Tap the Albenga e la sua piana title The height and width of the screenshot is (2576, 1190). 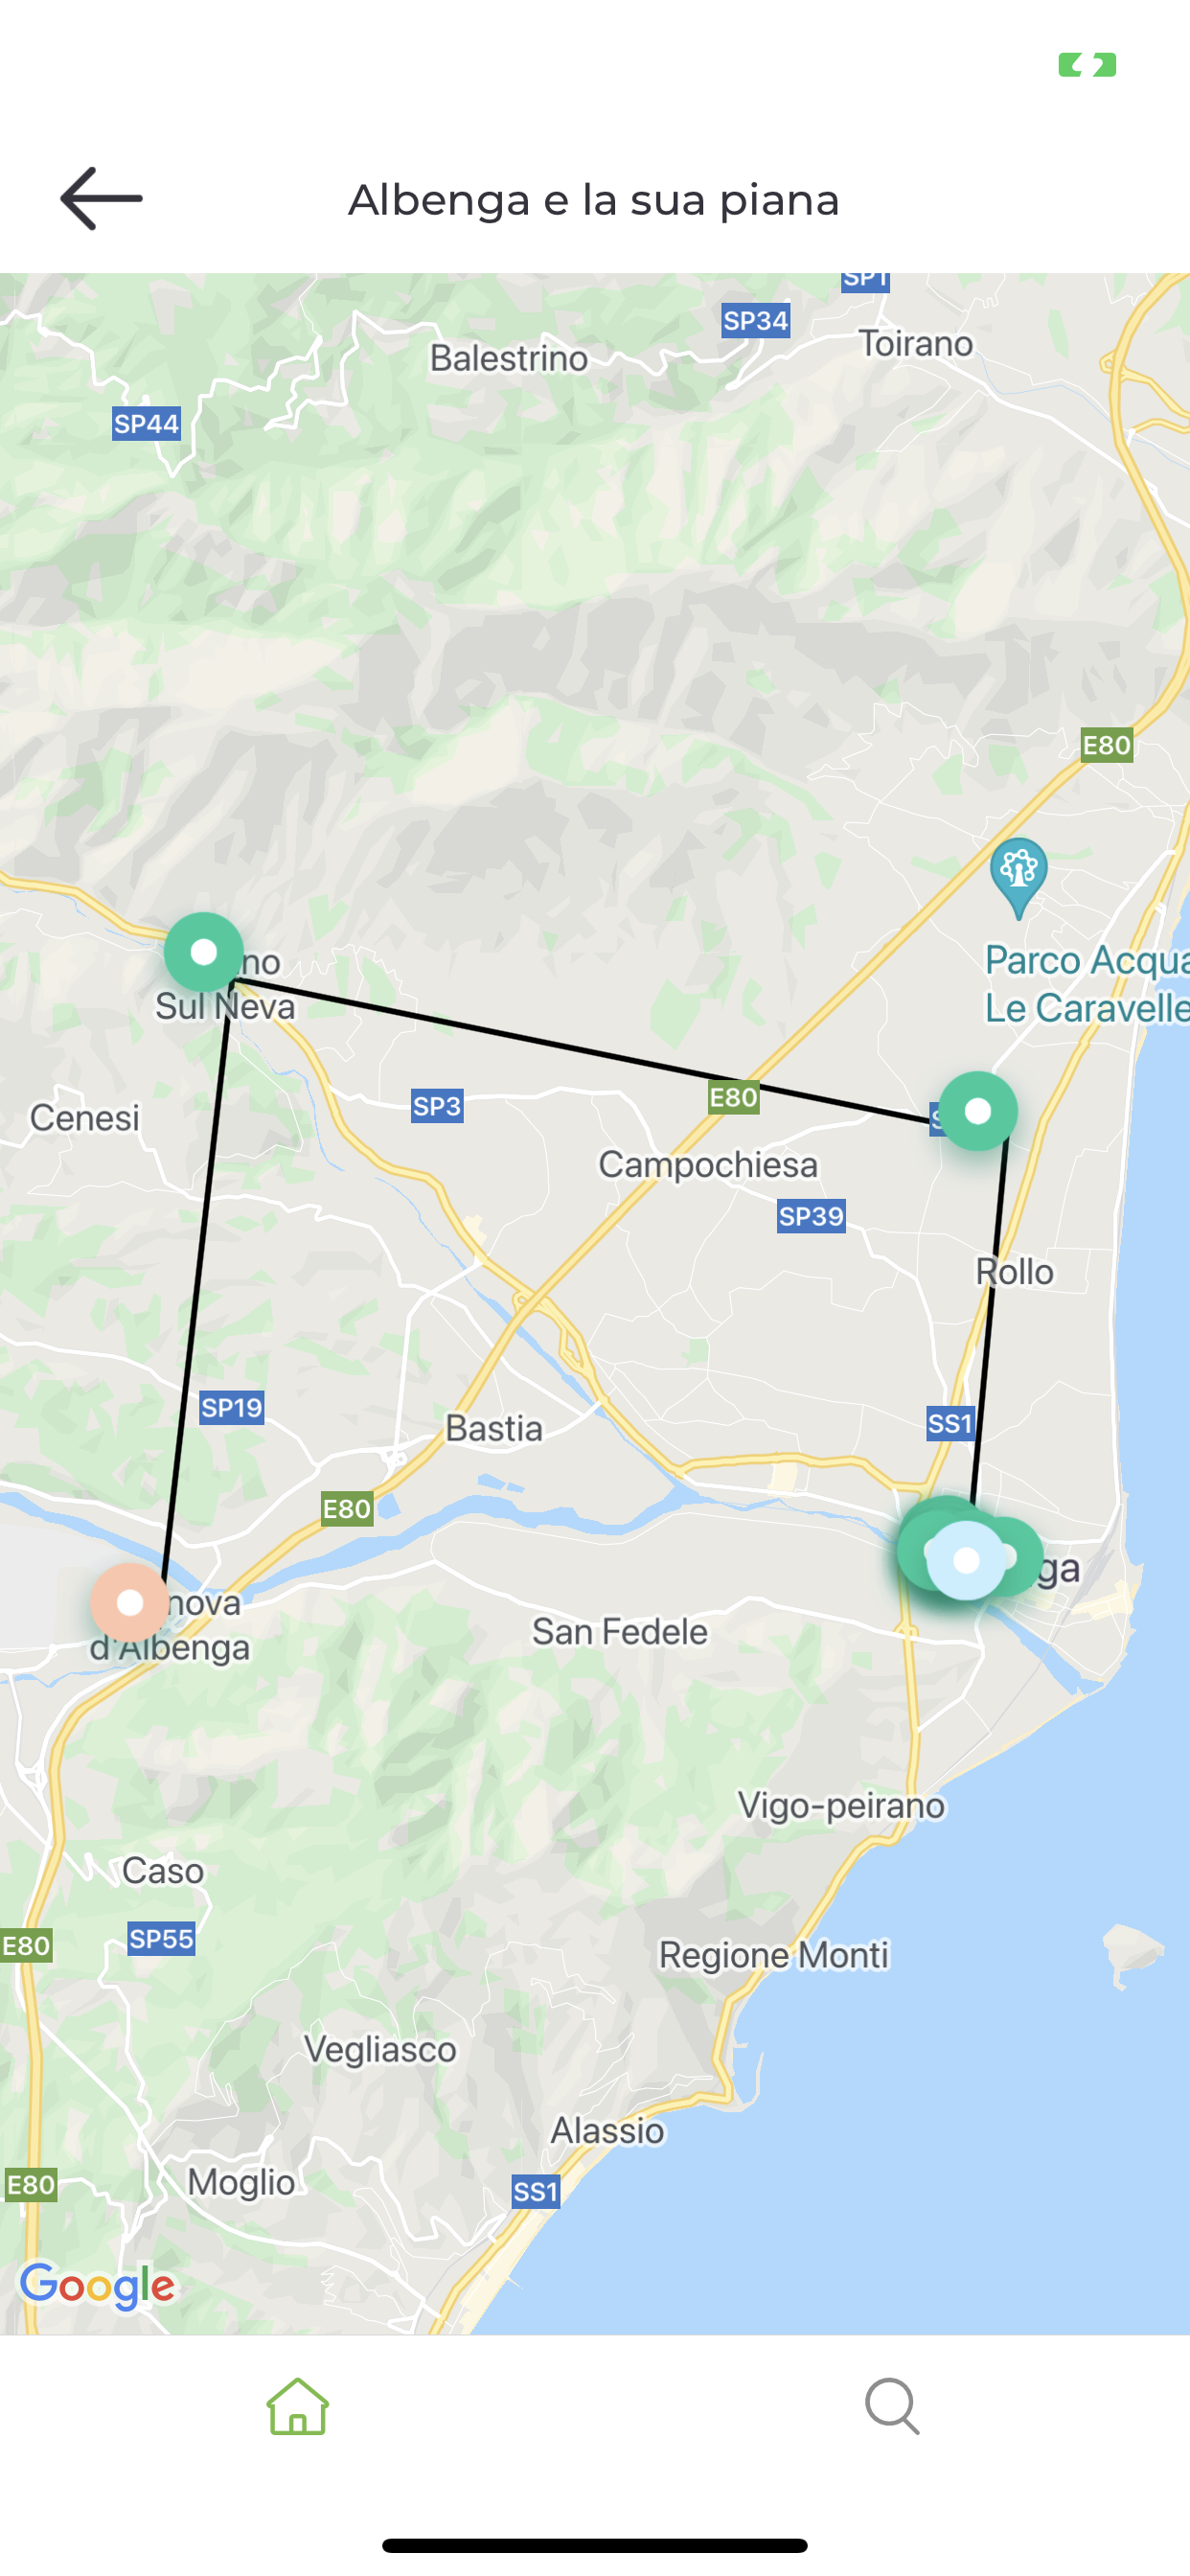594,200
